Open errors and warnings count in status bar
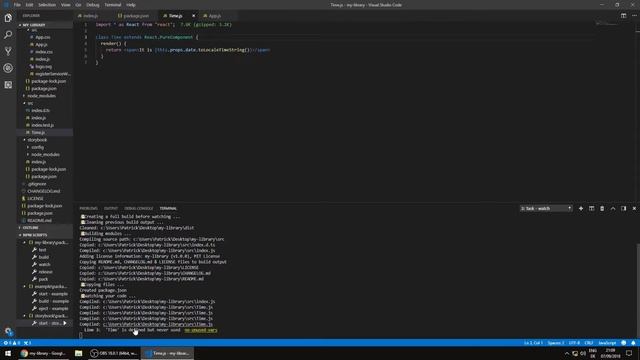640x360 pixels. [x=12, y=343]
